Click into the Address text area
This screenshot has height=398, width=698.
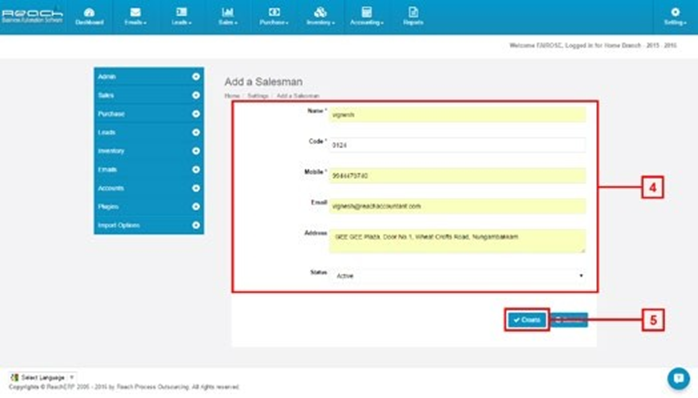pos(458,241)
